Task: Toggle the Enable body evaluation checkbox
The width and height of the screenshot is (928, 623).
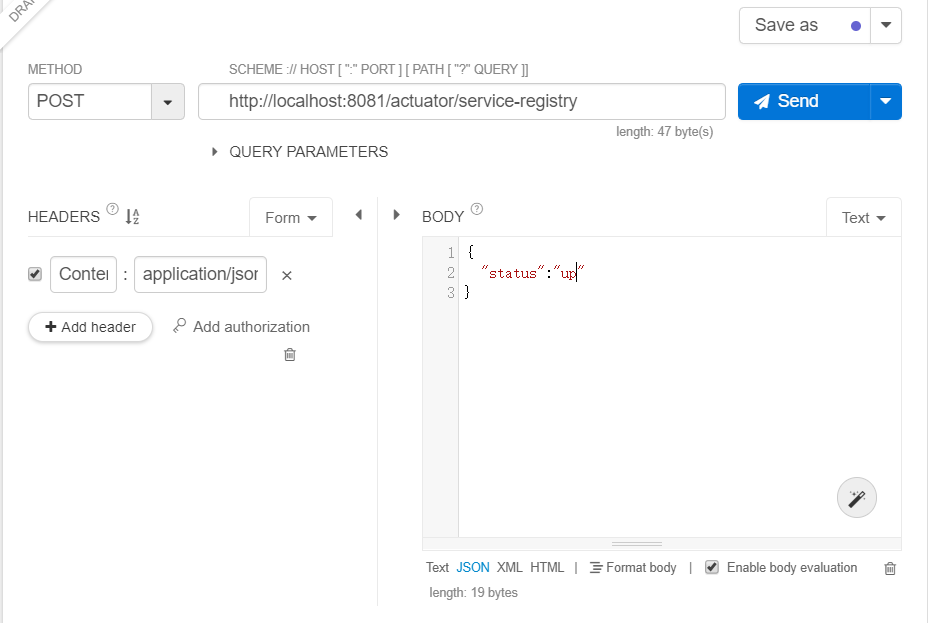Action: click(x=712, y=567)
